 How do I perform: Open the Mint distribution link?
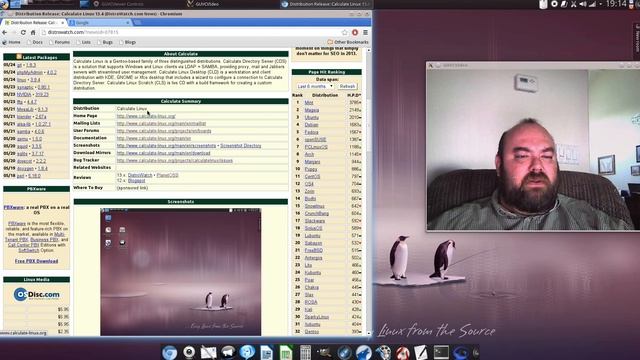tap(309, 102)
